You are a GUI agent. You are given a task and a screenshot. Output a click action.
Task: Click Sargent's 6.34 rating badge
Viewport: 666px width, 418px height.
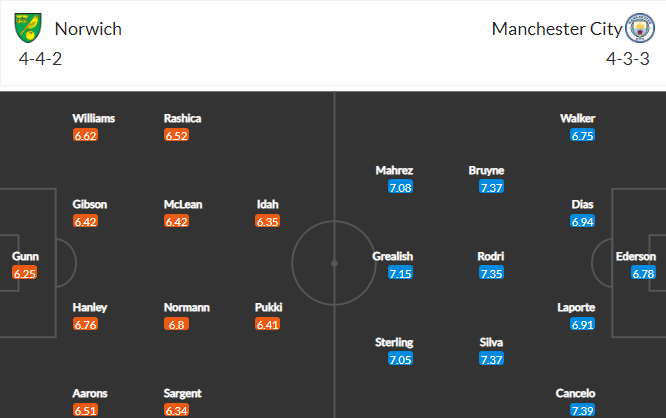pyautogui.click(x=176, y=410)
